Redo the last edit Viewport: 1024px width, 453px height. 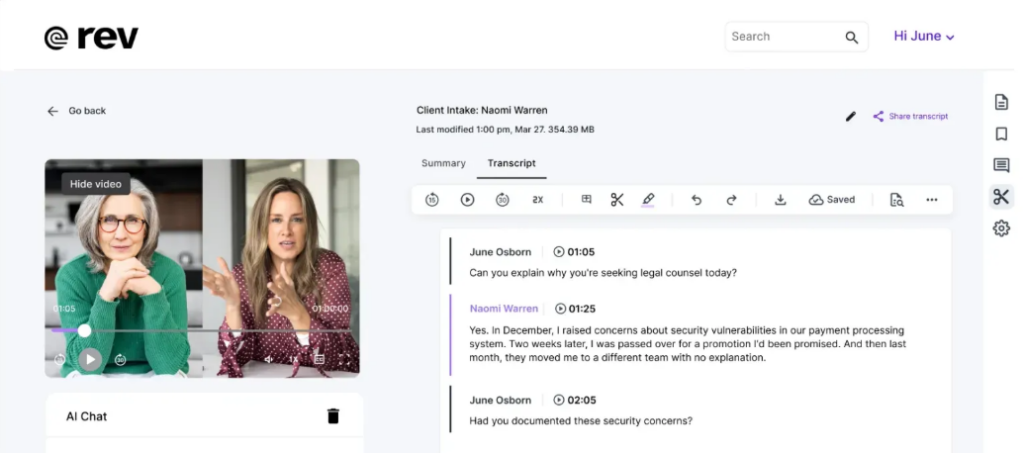[731, 200]
